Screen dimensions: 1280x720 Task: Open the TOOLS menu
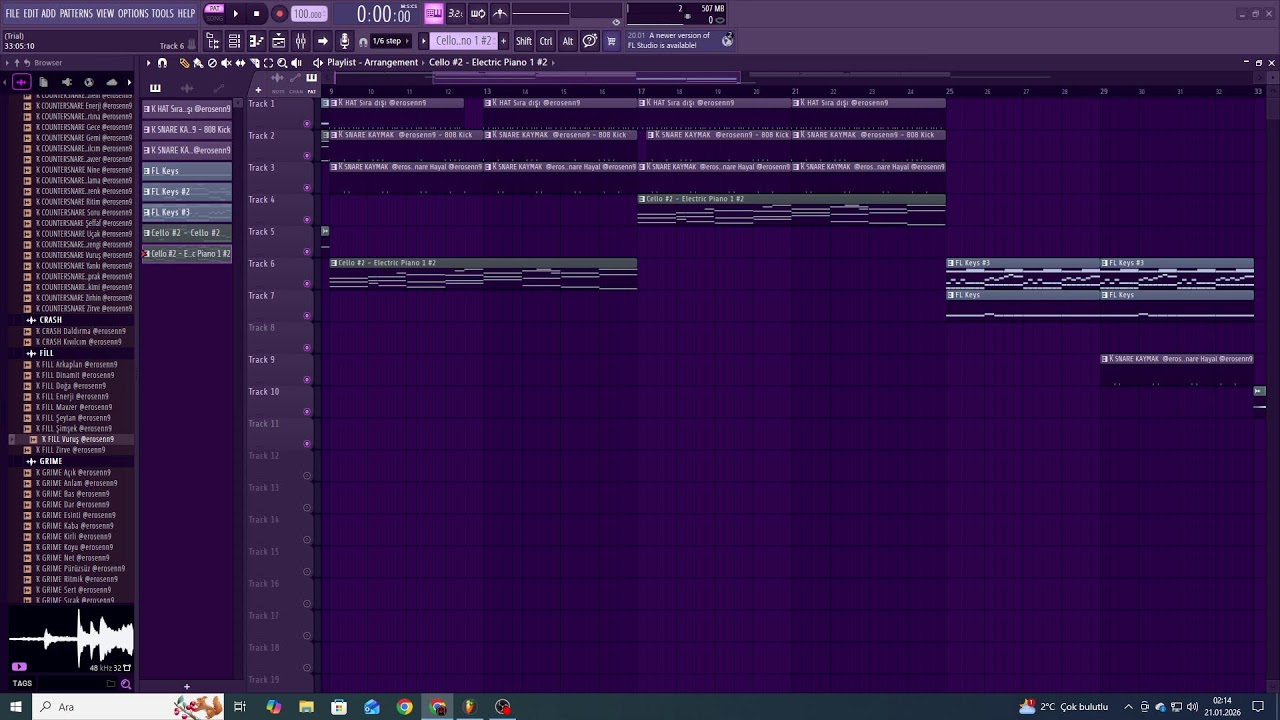[x=163, y=13]
